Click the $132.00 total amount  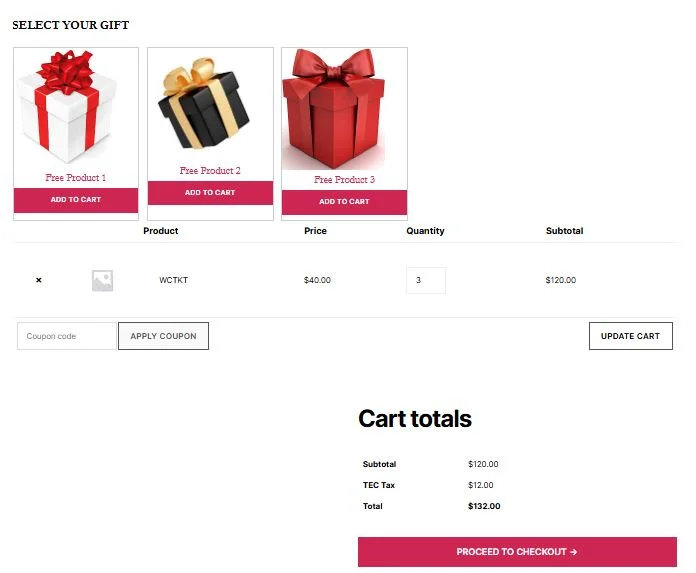click(x=484, y=506)
